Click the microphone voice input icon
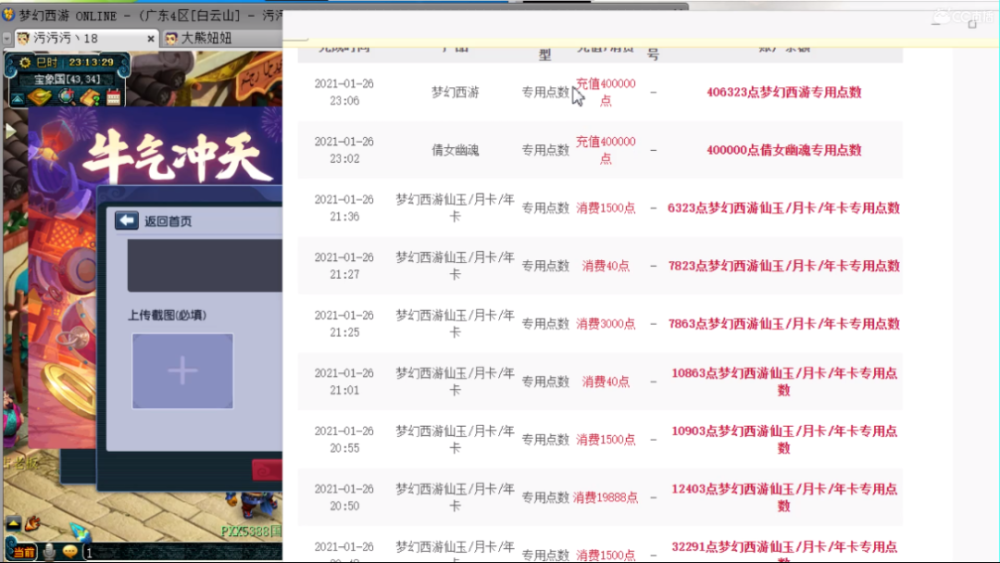Screen dimensions: 1000x563 point(49,552)
